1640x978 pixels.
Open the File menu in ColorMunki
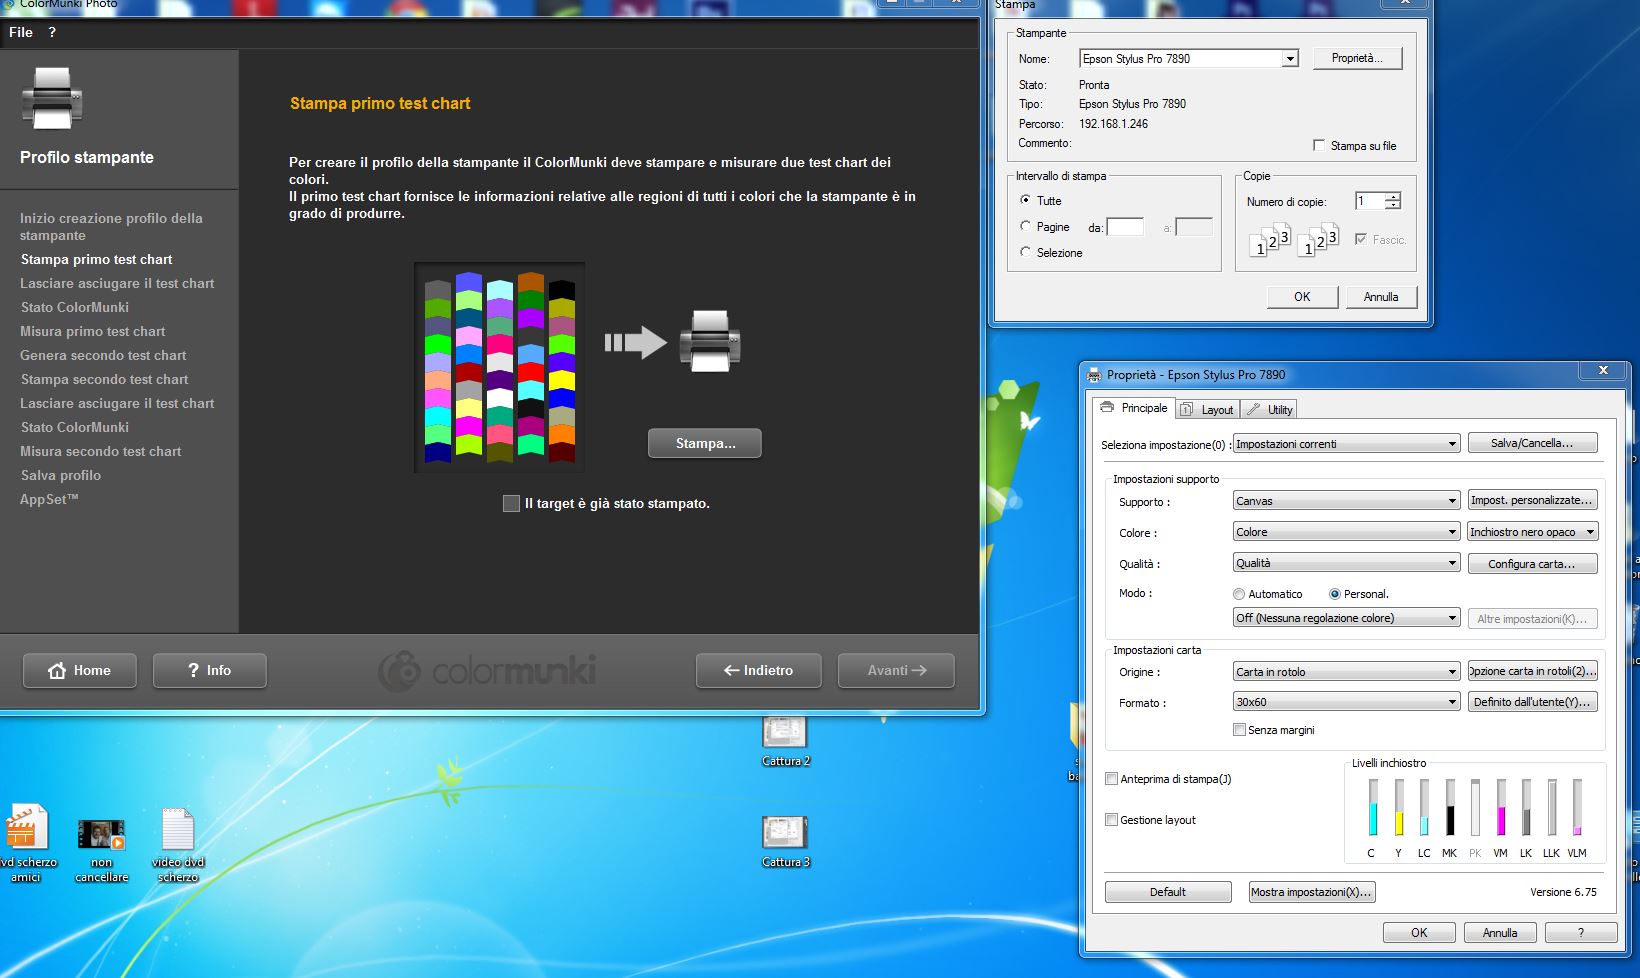[21, 32]
